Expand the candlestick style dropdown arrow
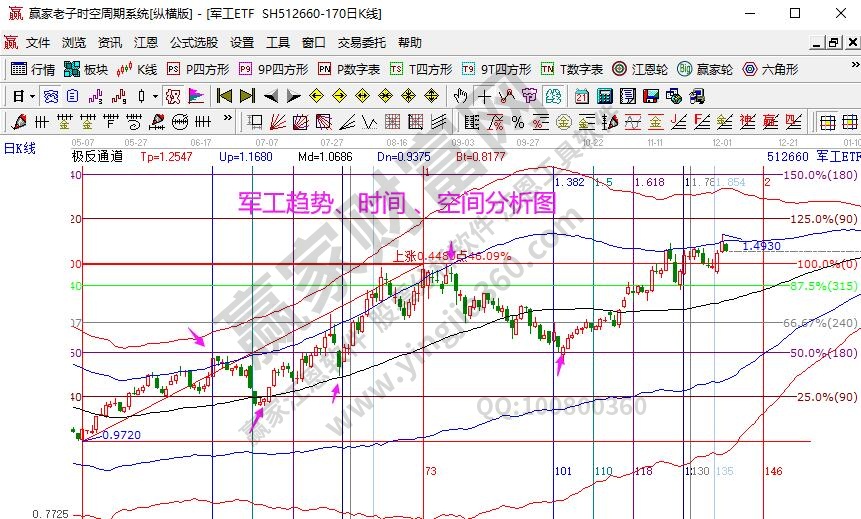The image size is (861, 519). pos(154,96)
